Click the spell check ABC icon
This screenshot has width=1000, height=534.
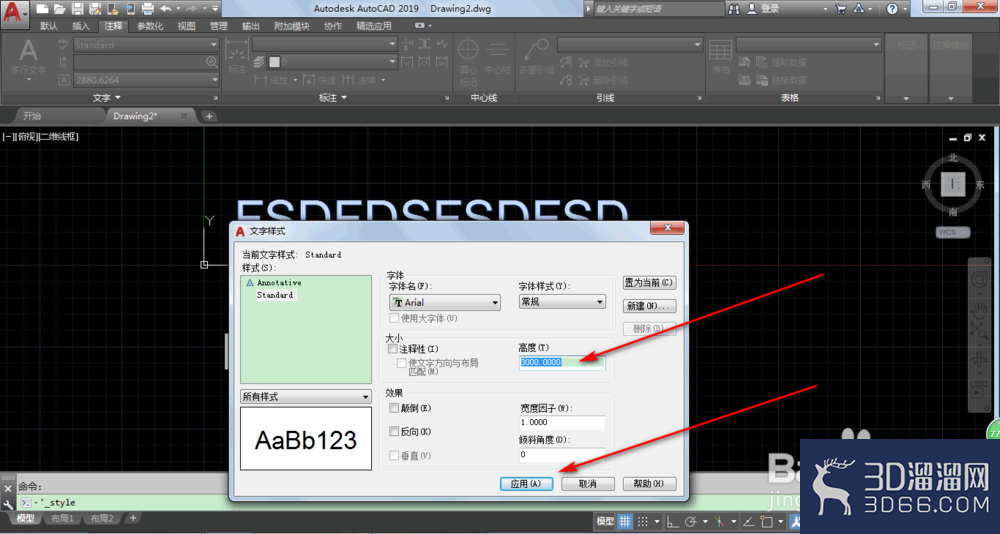pos(63,44)
